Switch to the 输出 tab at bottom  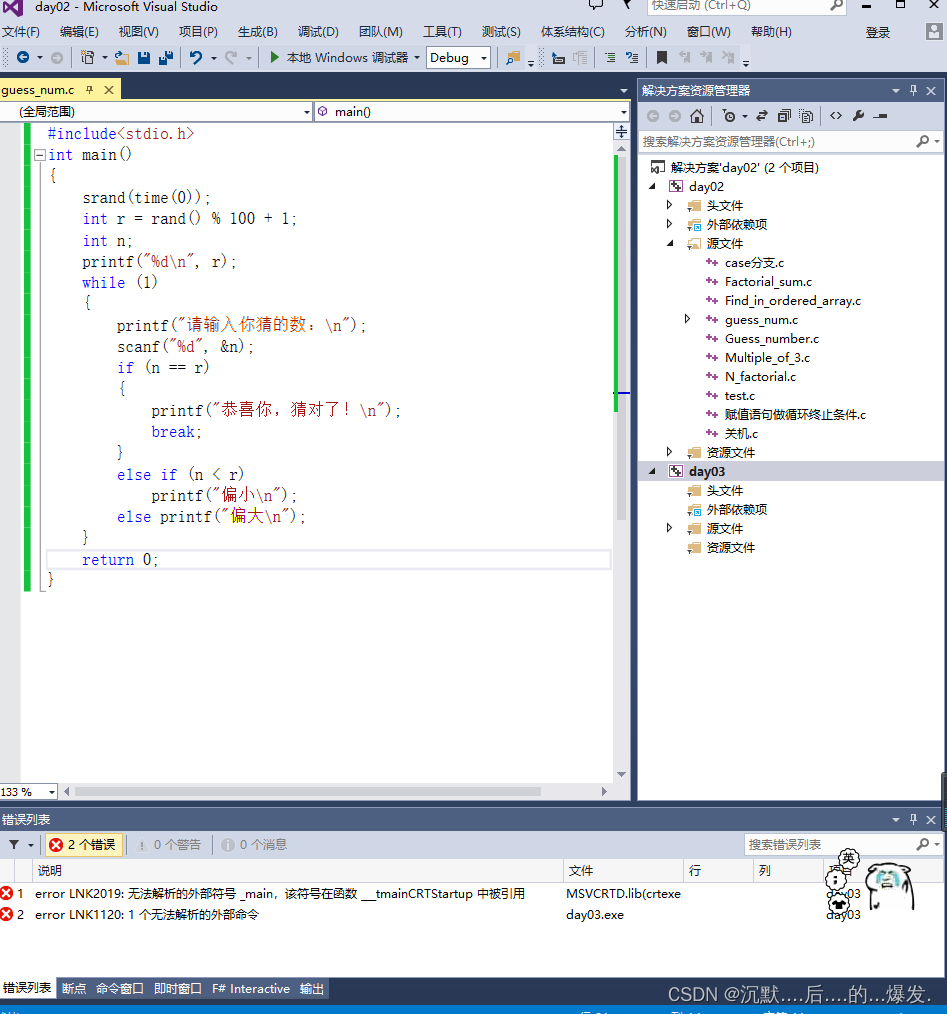coord(310,988)
